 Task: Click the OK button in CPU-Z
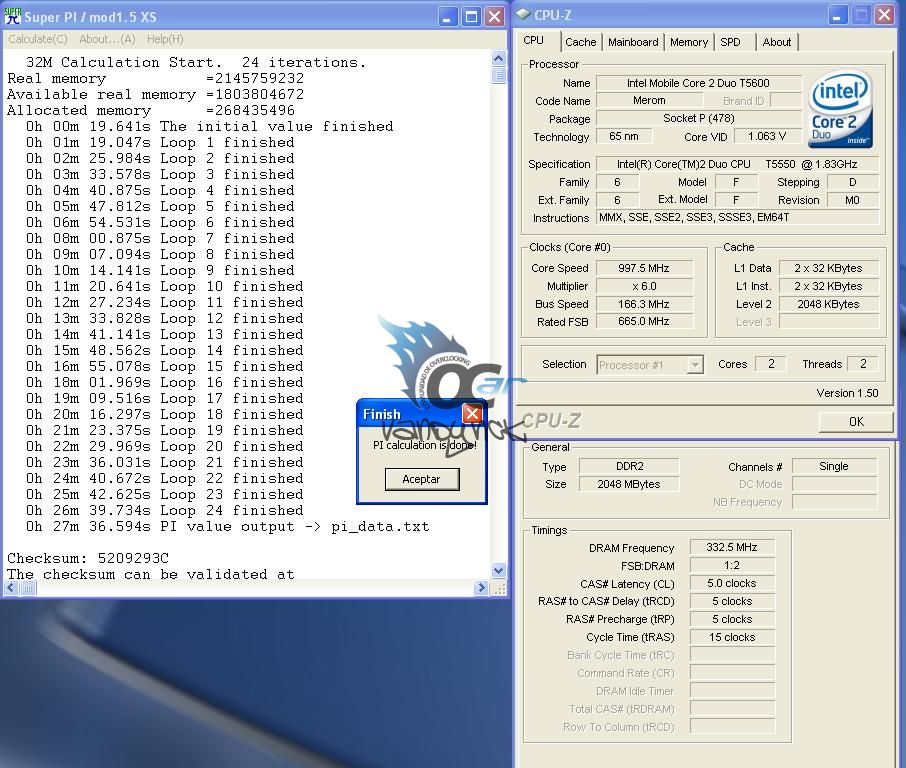[x=856, y=422]
